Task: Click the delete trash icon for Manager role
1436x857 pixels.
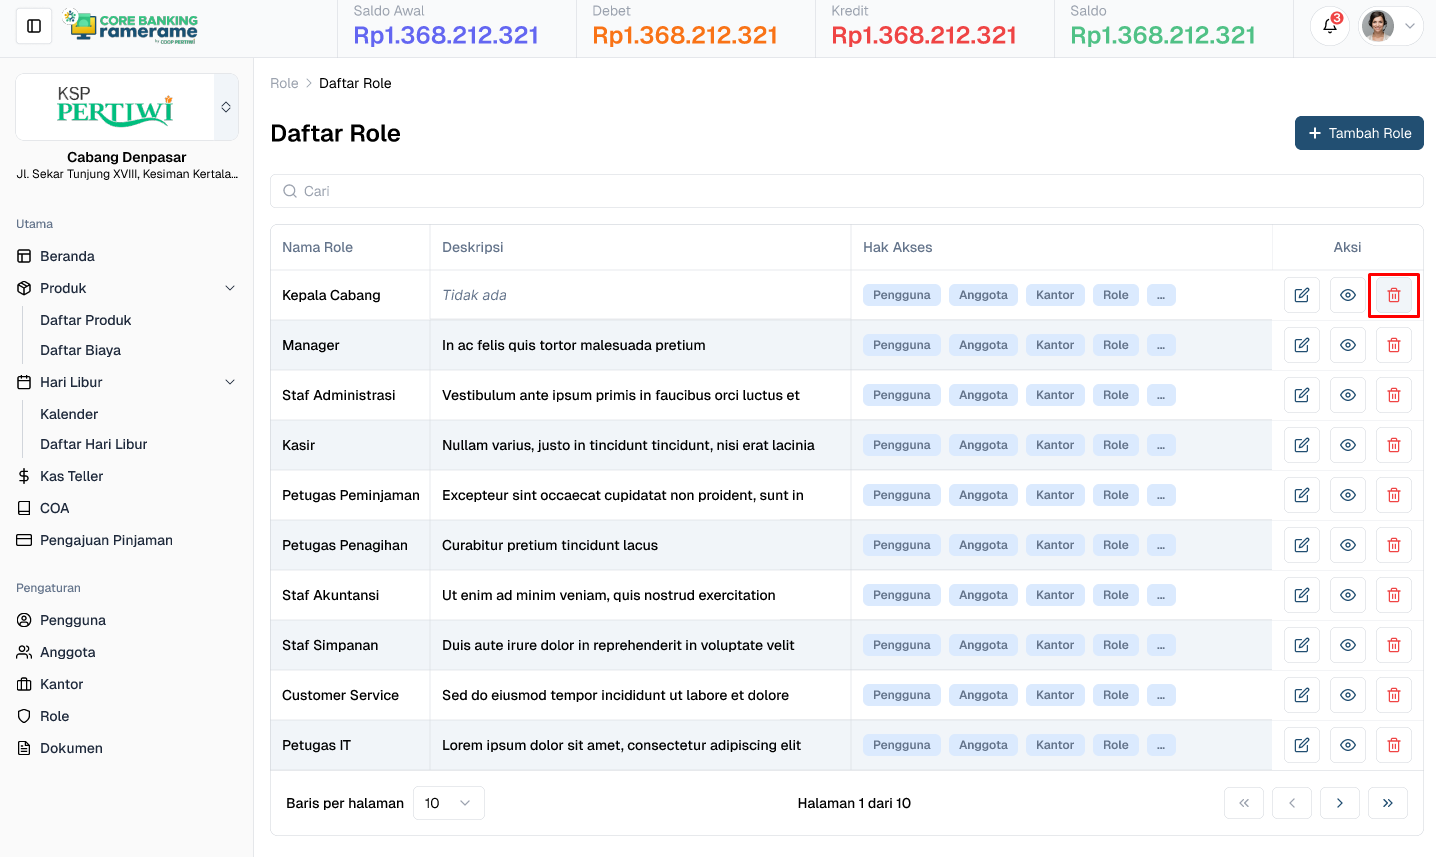Action: (x=1393, y=344)
